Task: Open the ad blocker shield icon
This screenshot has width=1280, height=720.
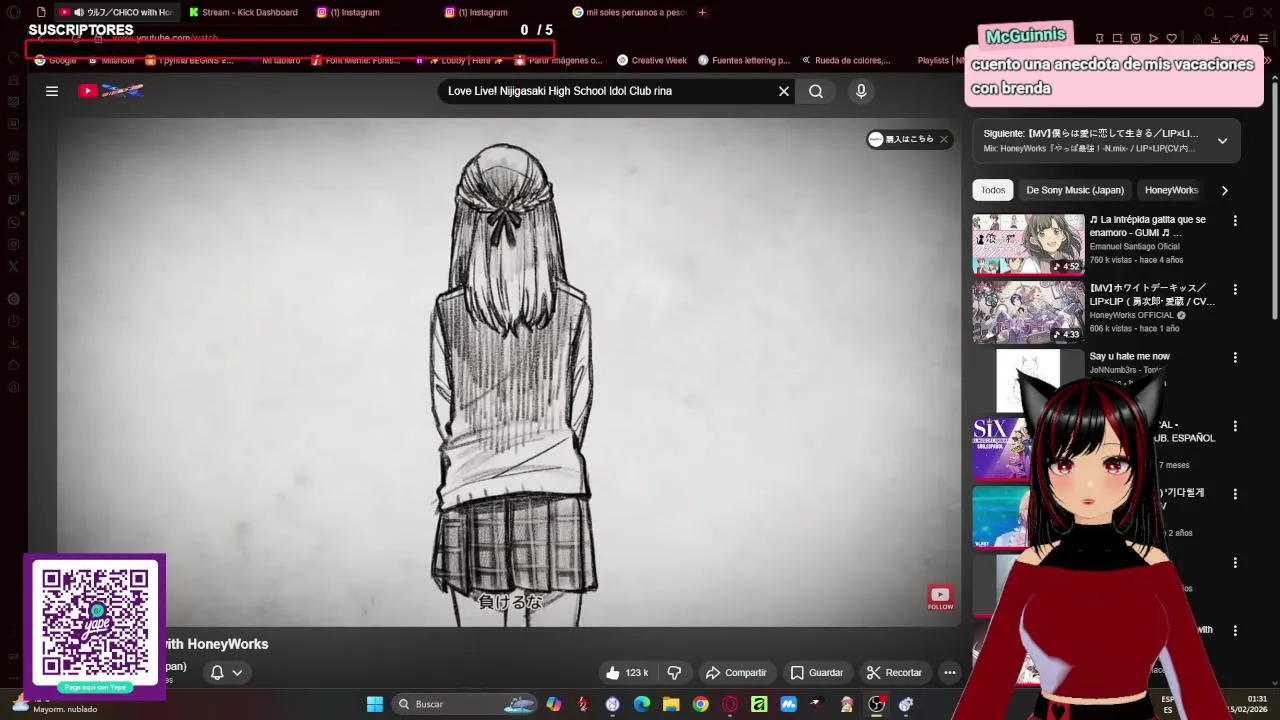Action: point(1135,38)
